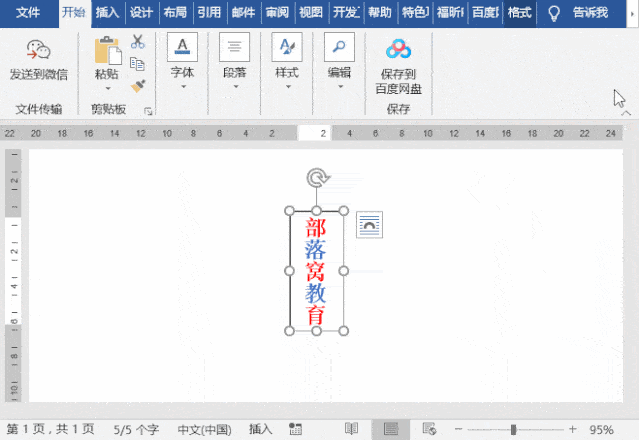Open the 设计 ribbon tab

pyautogui.click(x=141, y=13)
